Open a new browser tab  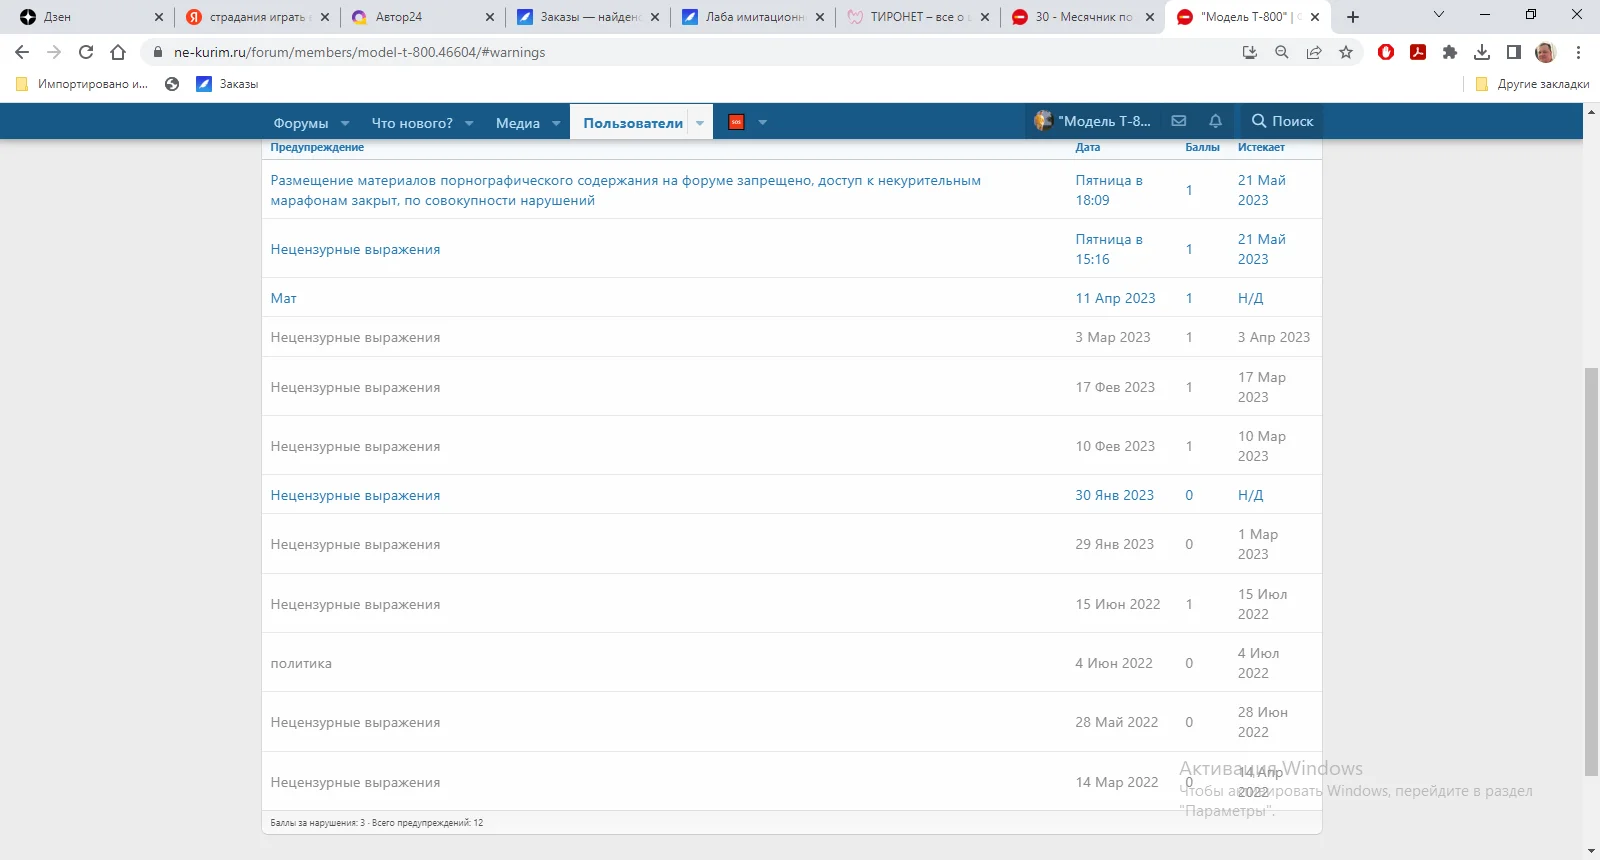[x=1353, y=17]
